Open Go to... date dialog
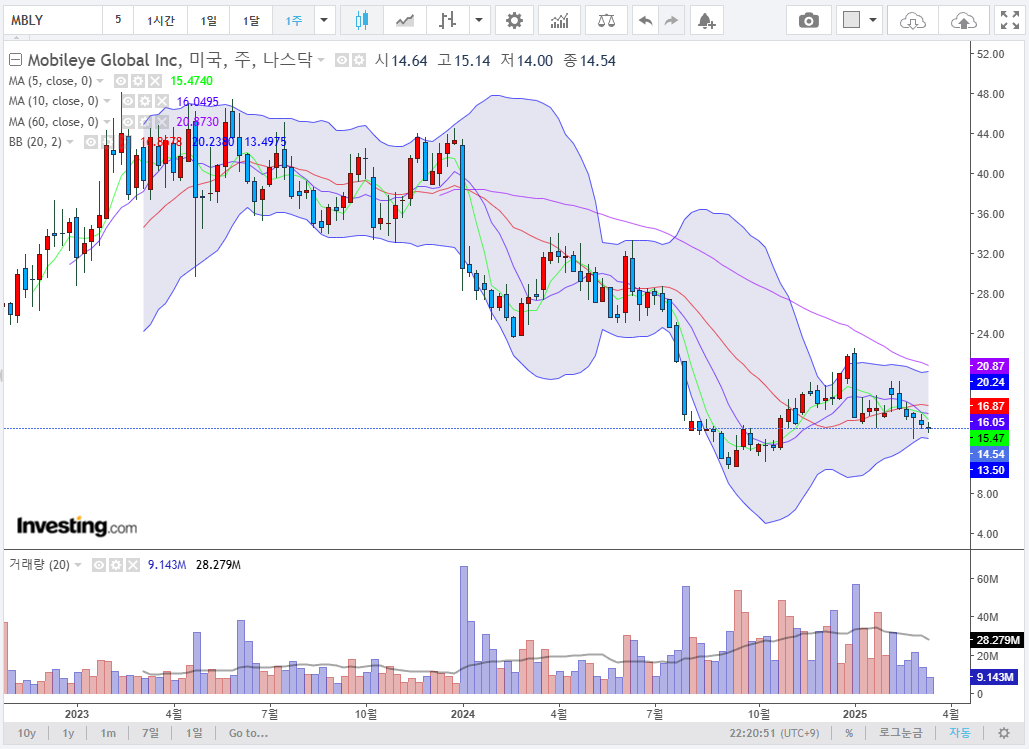This screenshot has height=749, width=1029. pos(248,733)
